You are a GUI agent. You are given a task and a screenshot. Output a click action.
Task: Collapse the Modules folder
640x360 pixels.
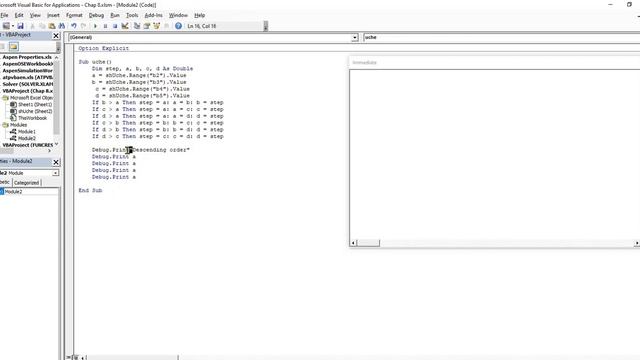[5, 125]
